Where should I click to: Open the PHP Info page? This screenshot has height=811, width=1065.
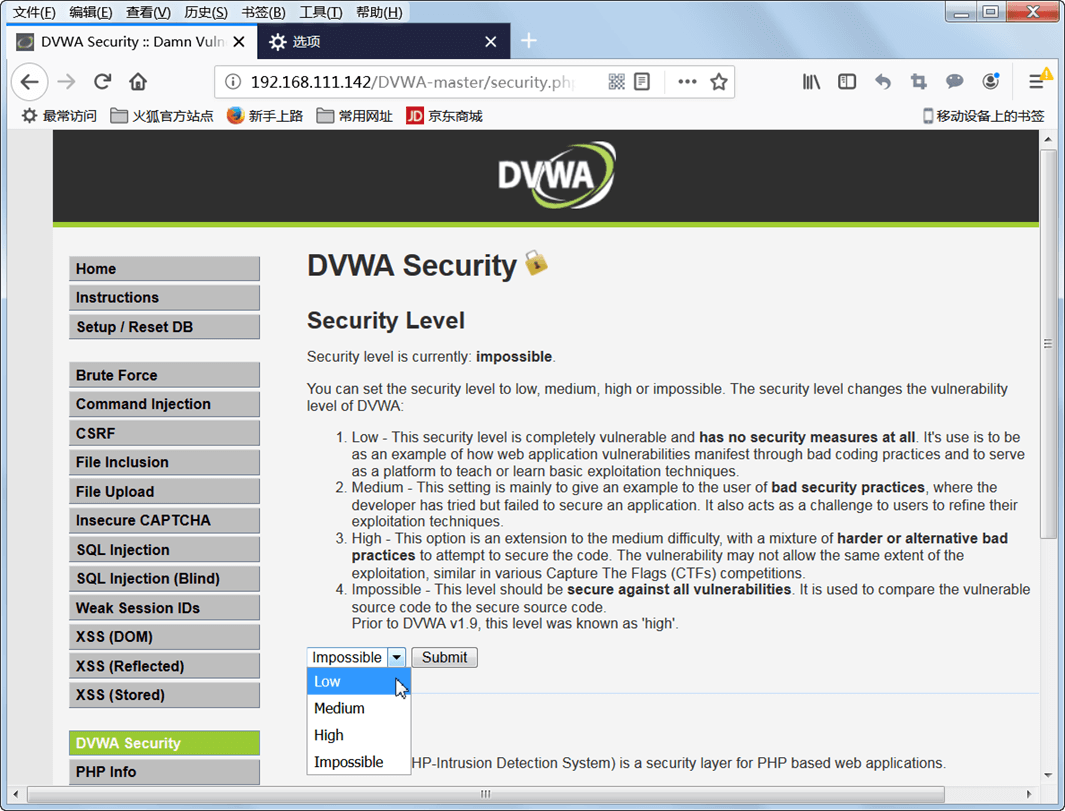click(x=164, y=772)
